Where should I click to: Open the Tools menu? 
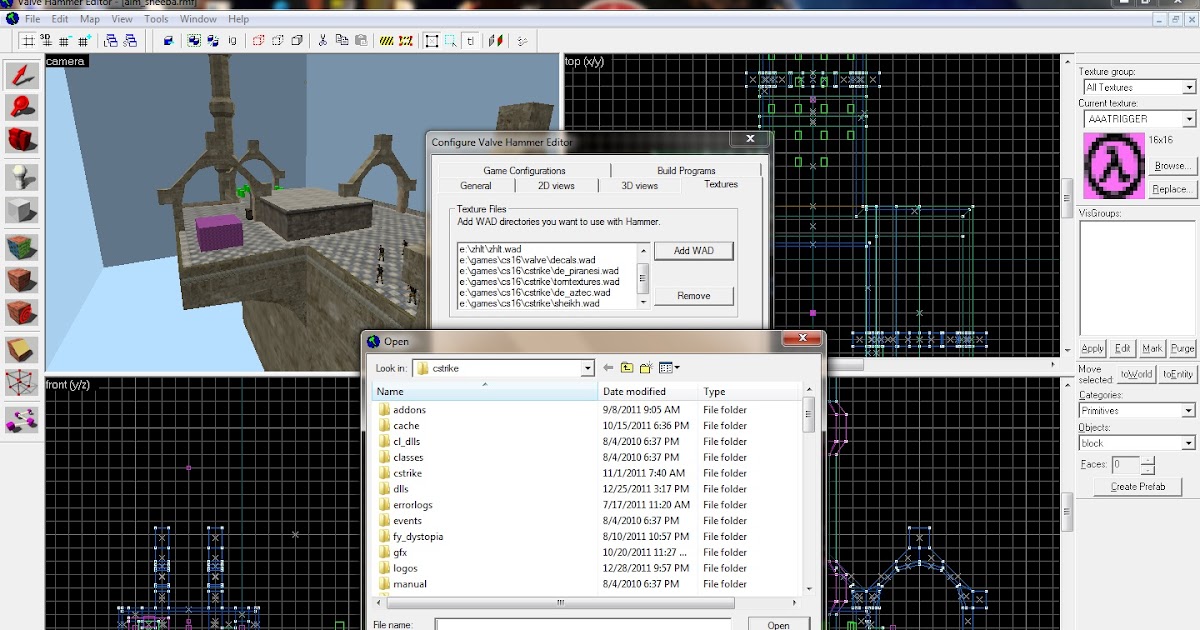pos(156,19)
